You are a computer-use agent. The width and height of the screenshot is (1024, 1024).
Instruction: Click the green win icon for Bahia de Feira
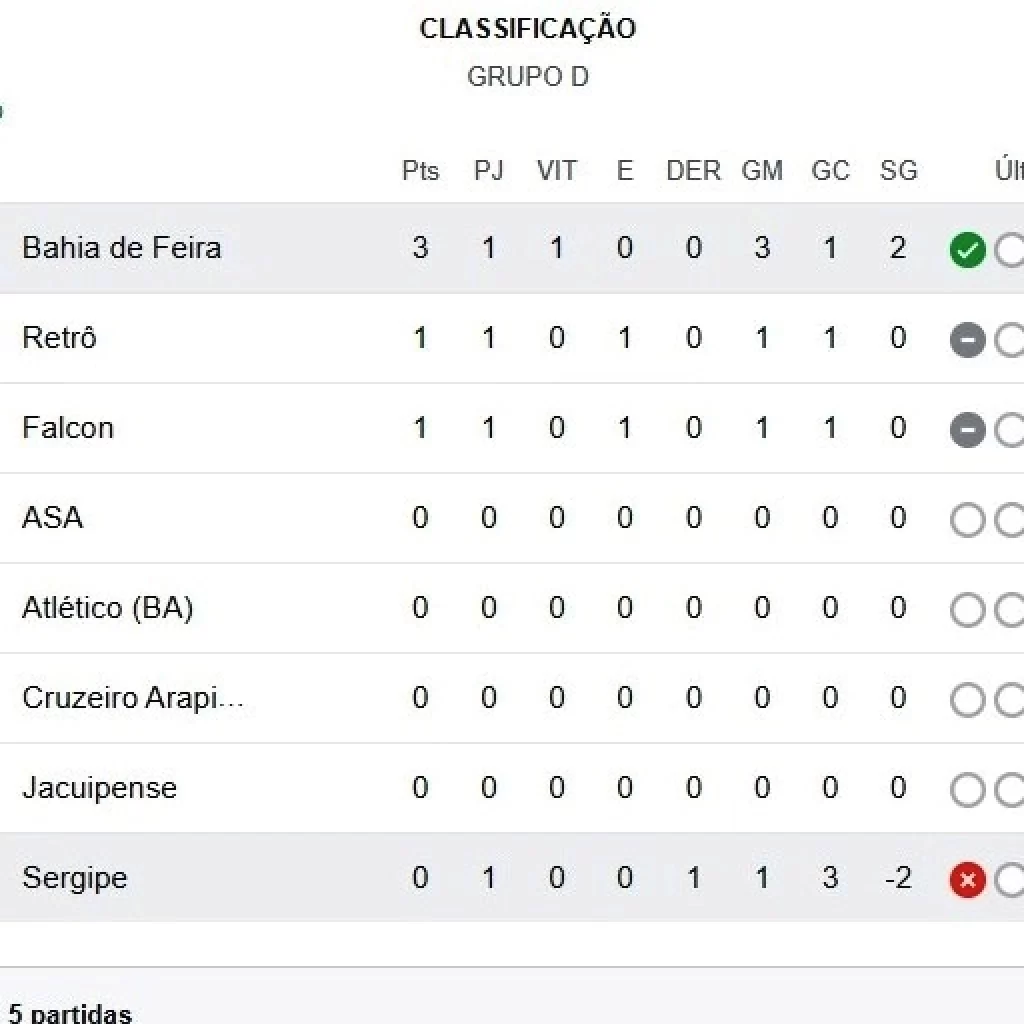point(967,250)
